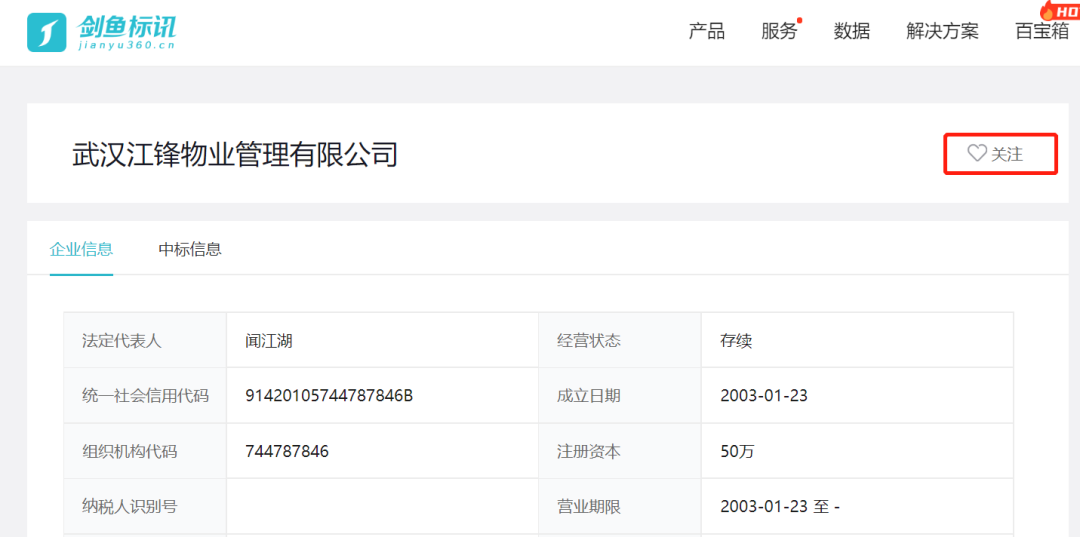Open the 数据 navigation menu
The height and width of the screenshot is (537, 1080).
(x=852, y=31)
